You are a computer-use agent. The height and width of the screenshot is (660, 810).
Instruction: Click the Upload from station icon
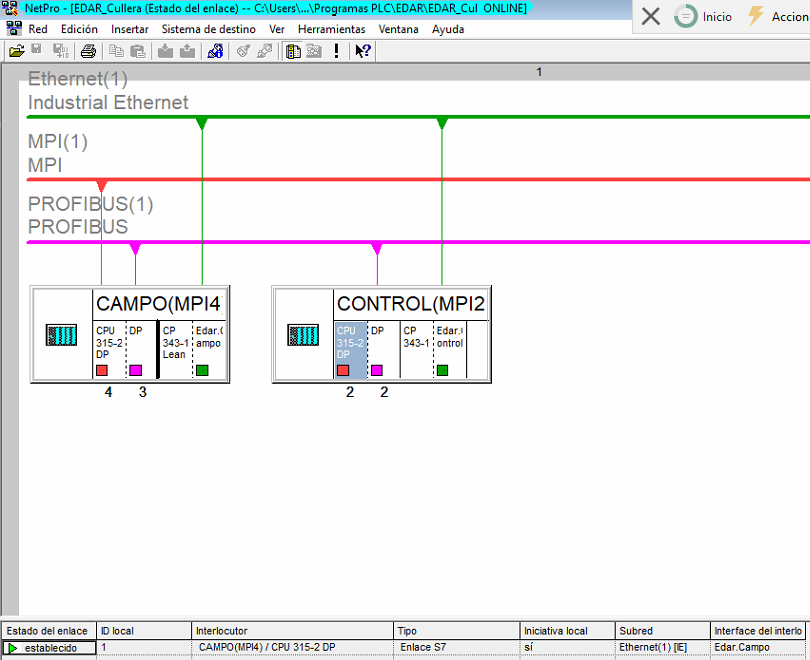pos(187,51)
